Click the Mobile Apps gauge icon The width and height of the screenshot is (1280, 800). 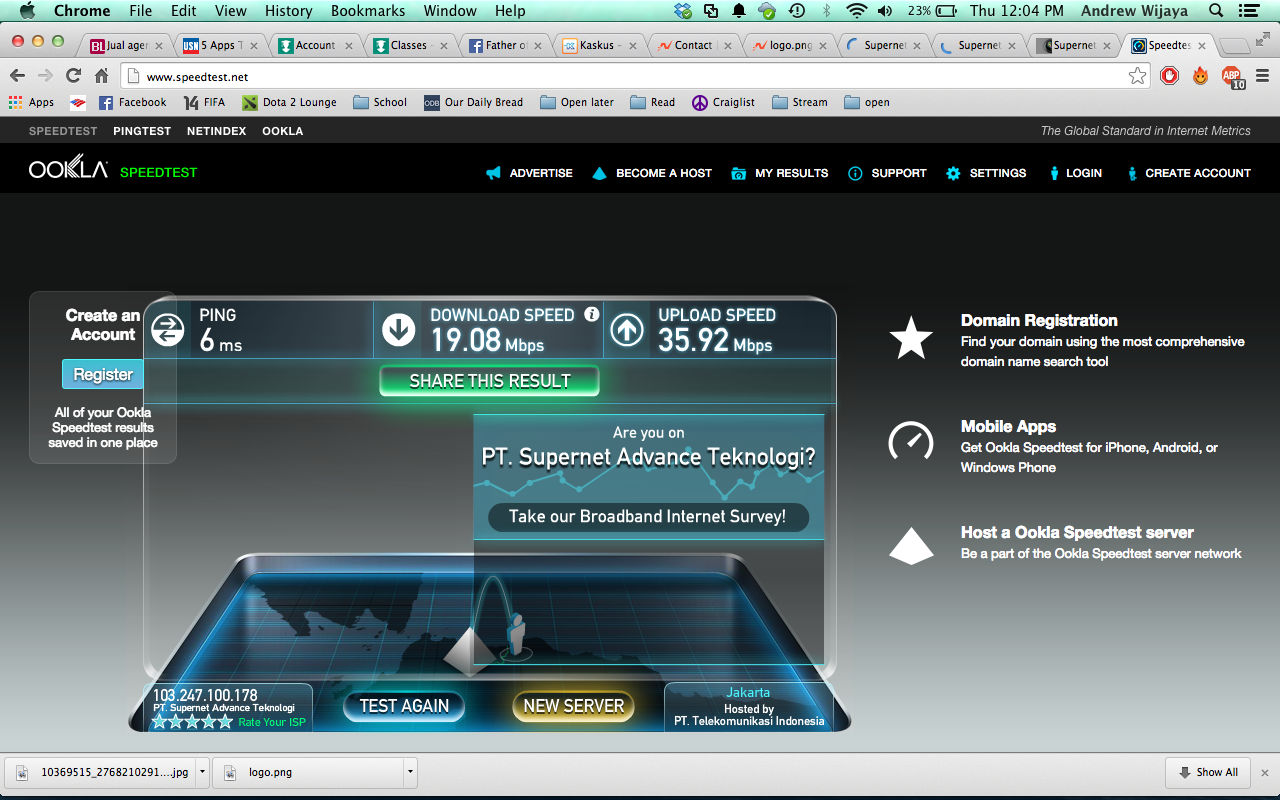[911, 441]
